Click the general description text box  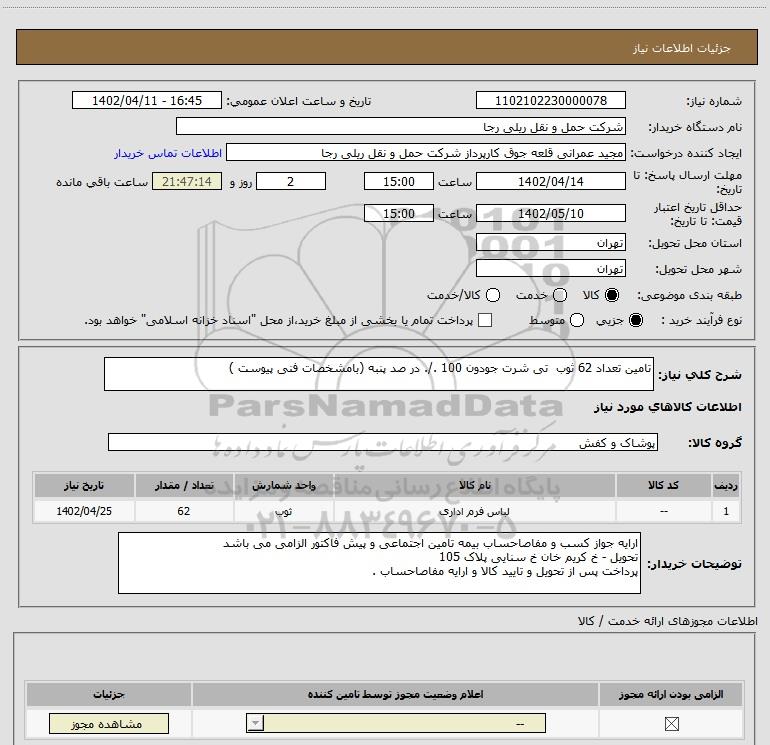[x=379, y=374]
